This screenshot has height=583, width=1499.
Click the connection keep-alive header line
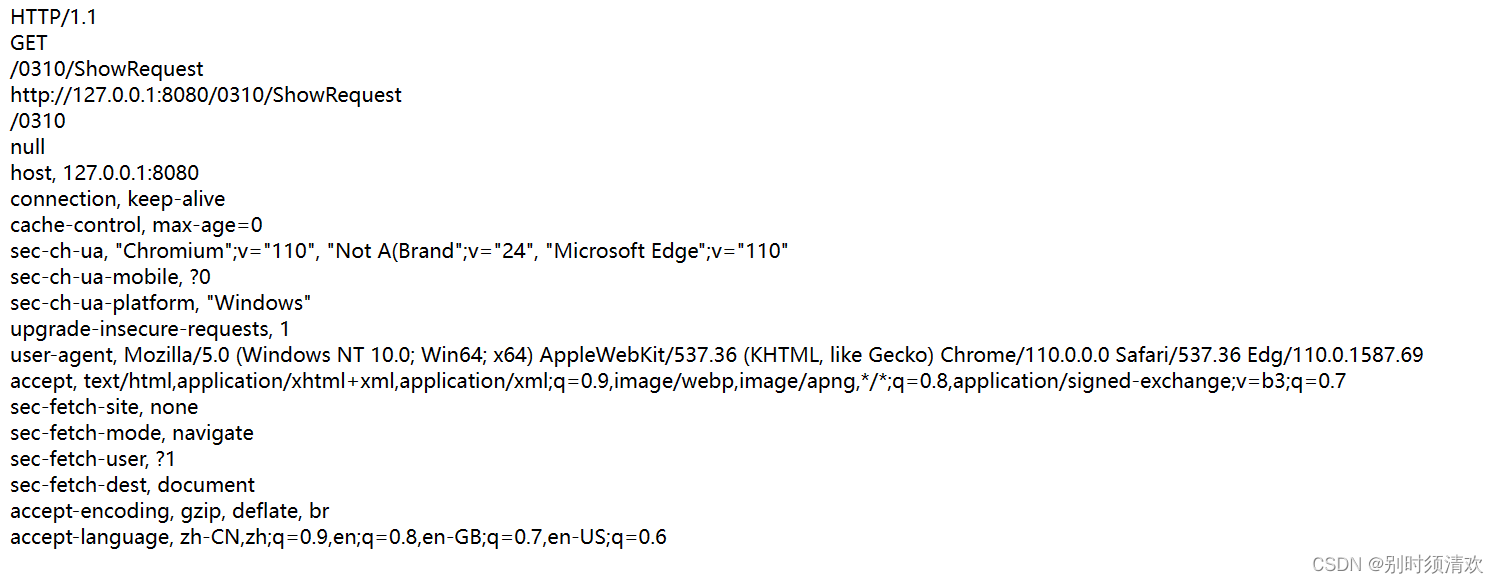[118, 199]
